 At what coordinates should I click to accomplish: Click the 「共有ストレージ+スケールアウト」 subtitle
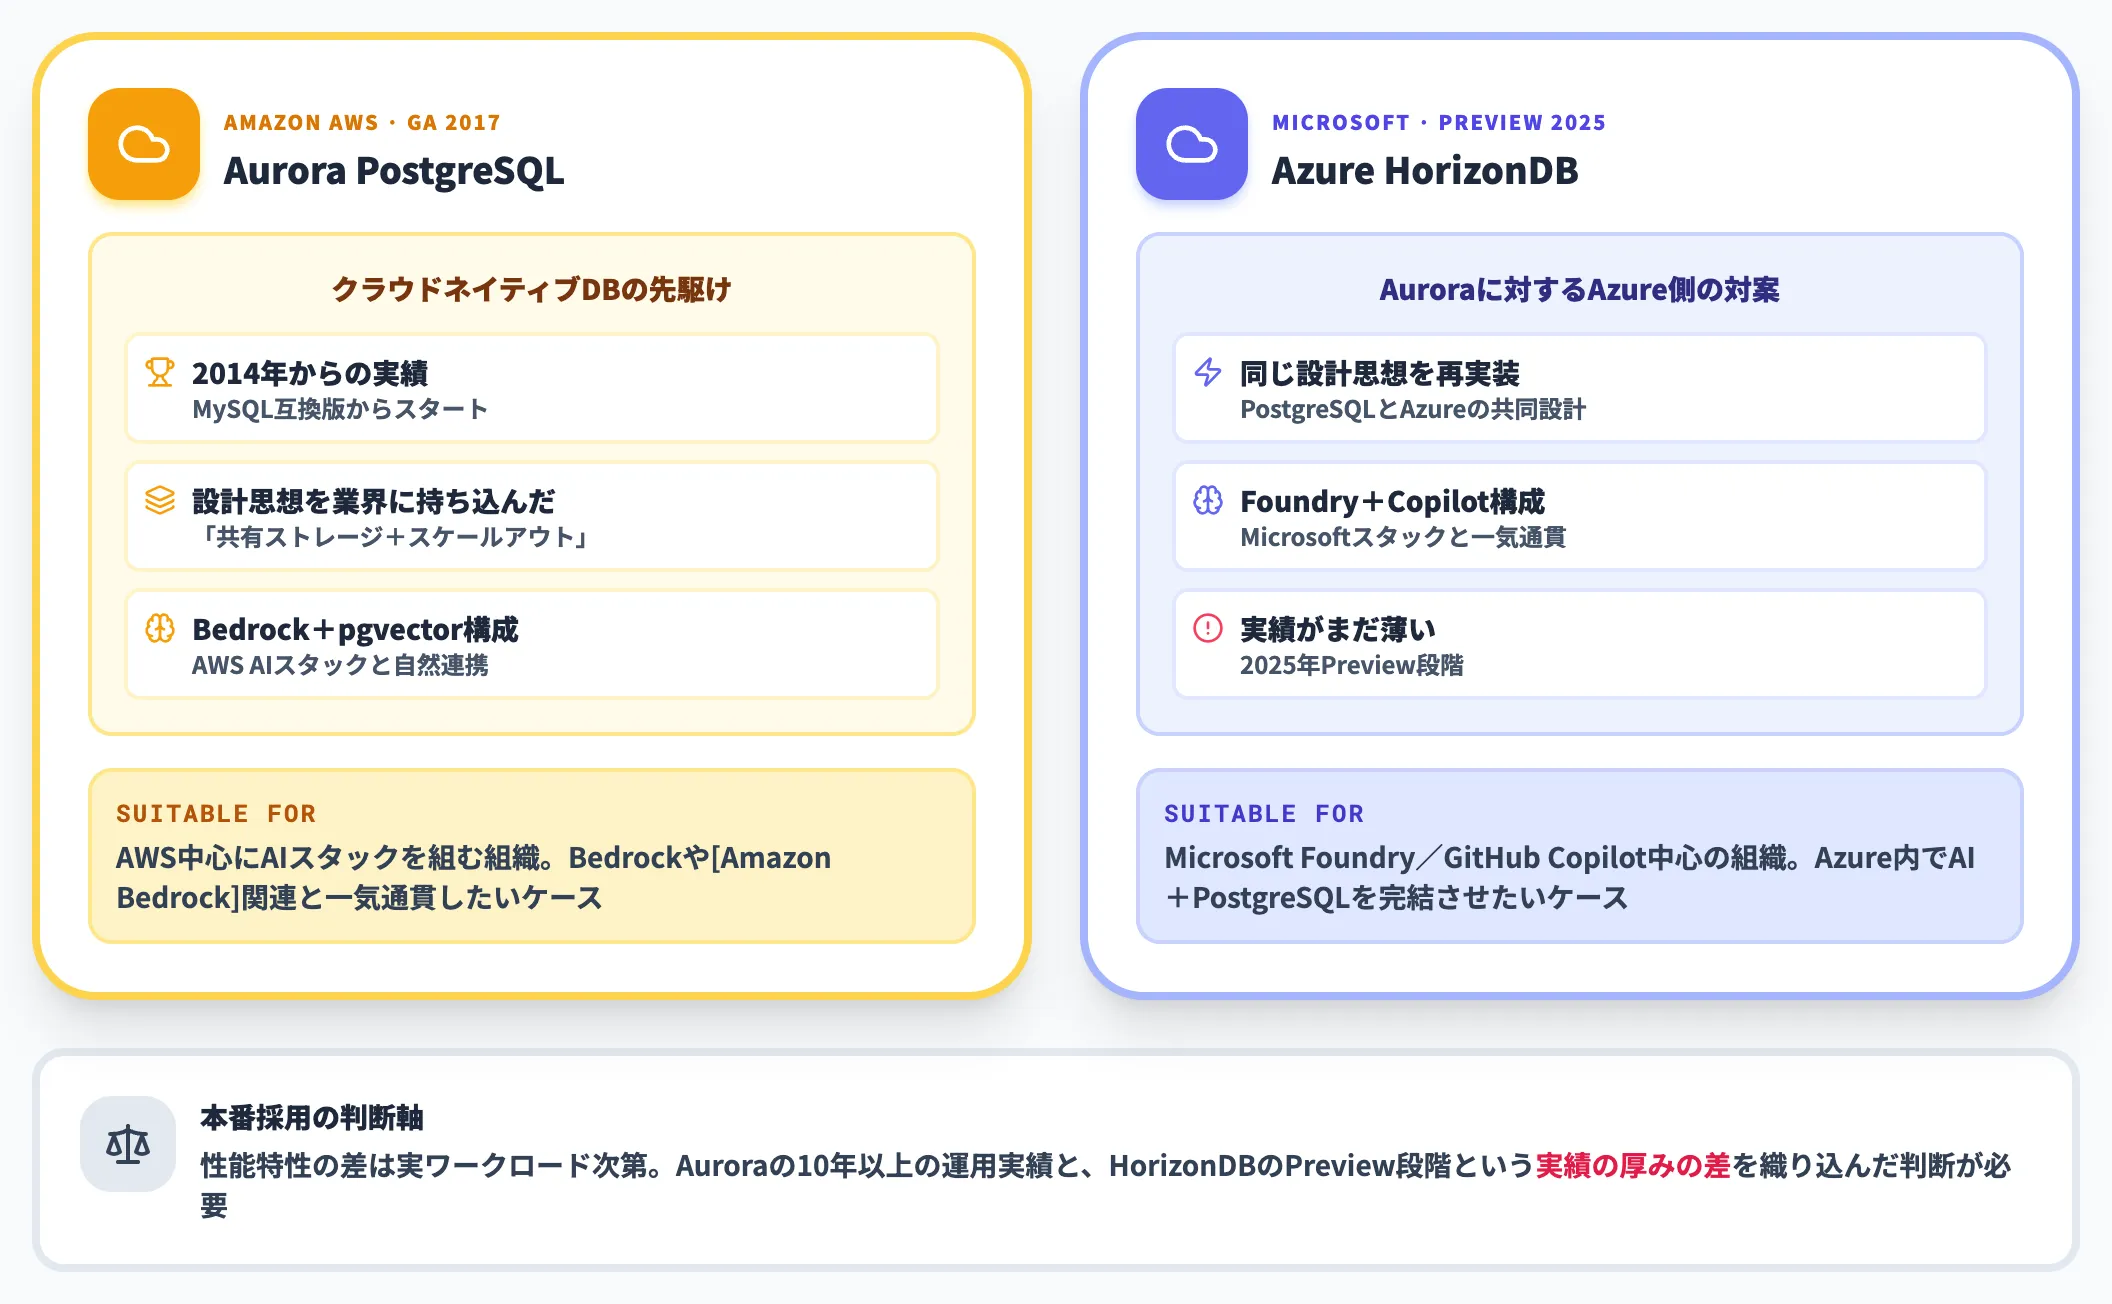pos(394,537)
